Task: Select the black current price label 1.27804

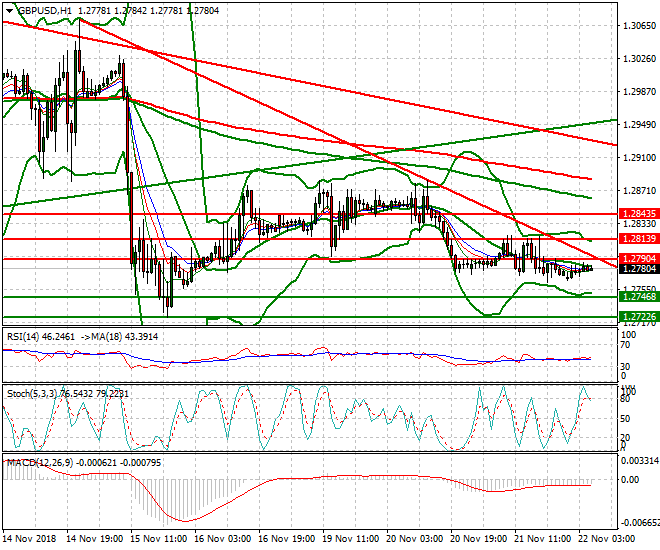Action: (639, 268)
